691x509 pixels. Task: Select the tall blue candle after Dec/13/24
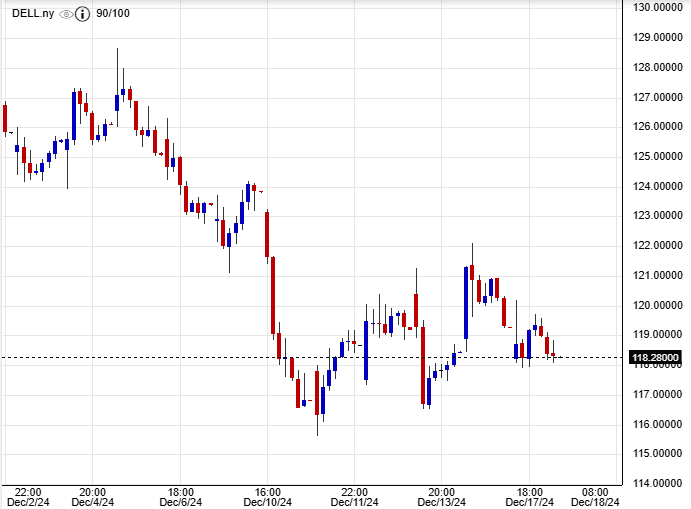click(x=466, y=302)
